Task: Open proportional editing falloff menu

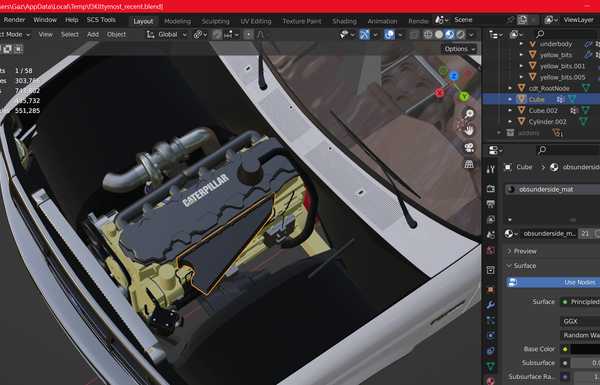Action: coord(261,34)
